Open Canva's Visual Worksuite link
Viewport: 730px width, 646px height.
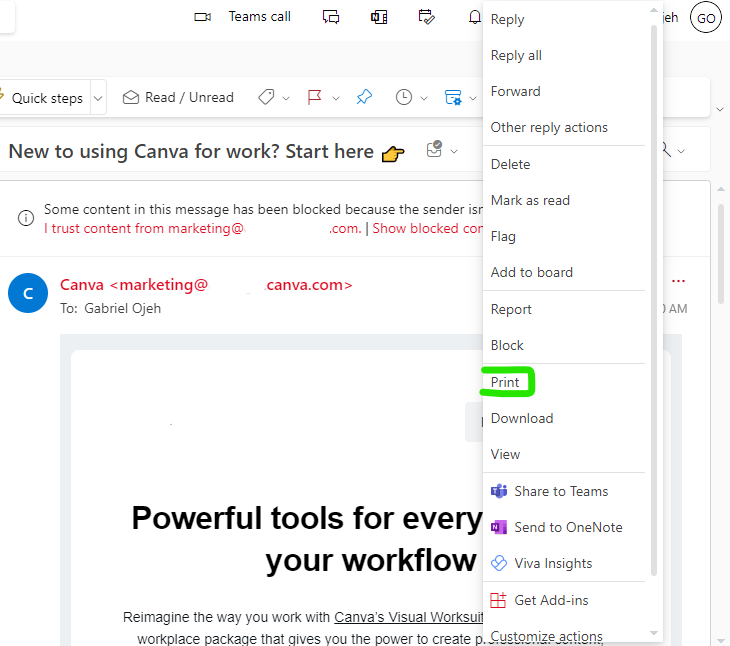(x=408, y=617)
